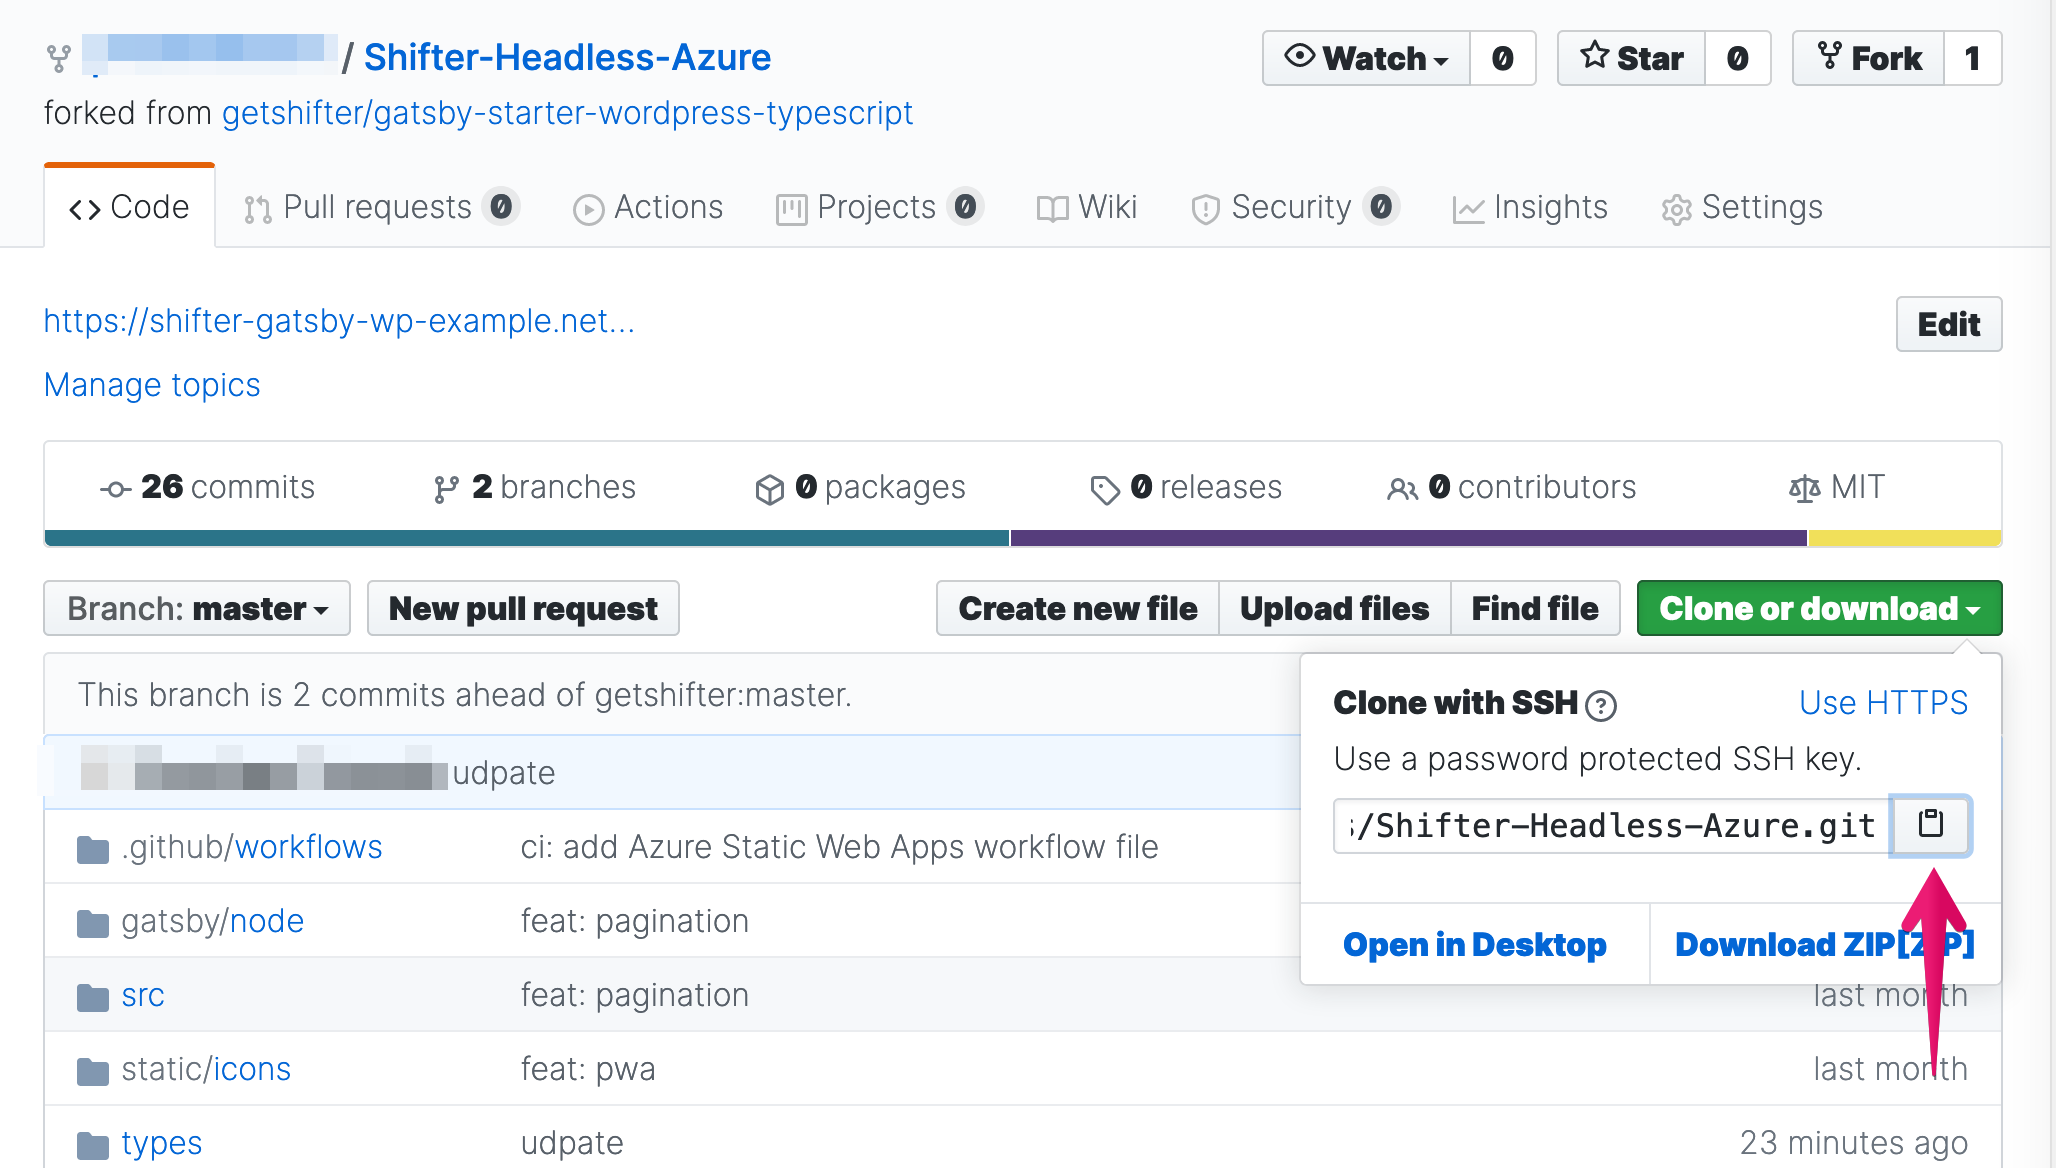Open the Security tab
Viewport: 2056px width, 1168px height.
(1295, 207)
